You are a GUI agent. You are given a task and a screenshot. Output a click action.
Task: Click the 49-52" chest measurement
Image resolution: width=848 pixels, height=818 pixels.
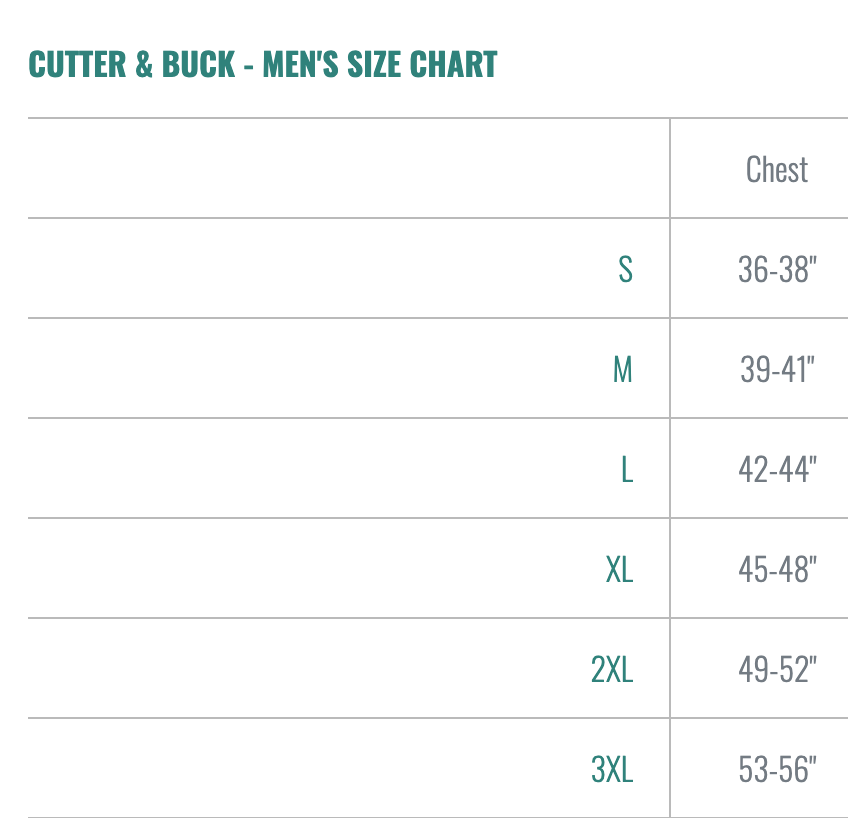(x=777, y=669)
